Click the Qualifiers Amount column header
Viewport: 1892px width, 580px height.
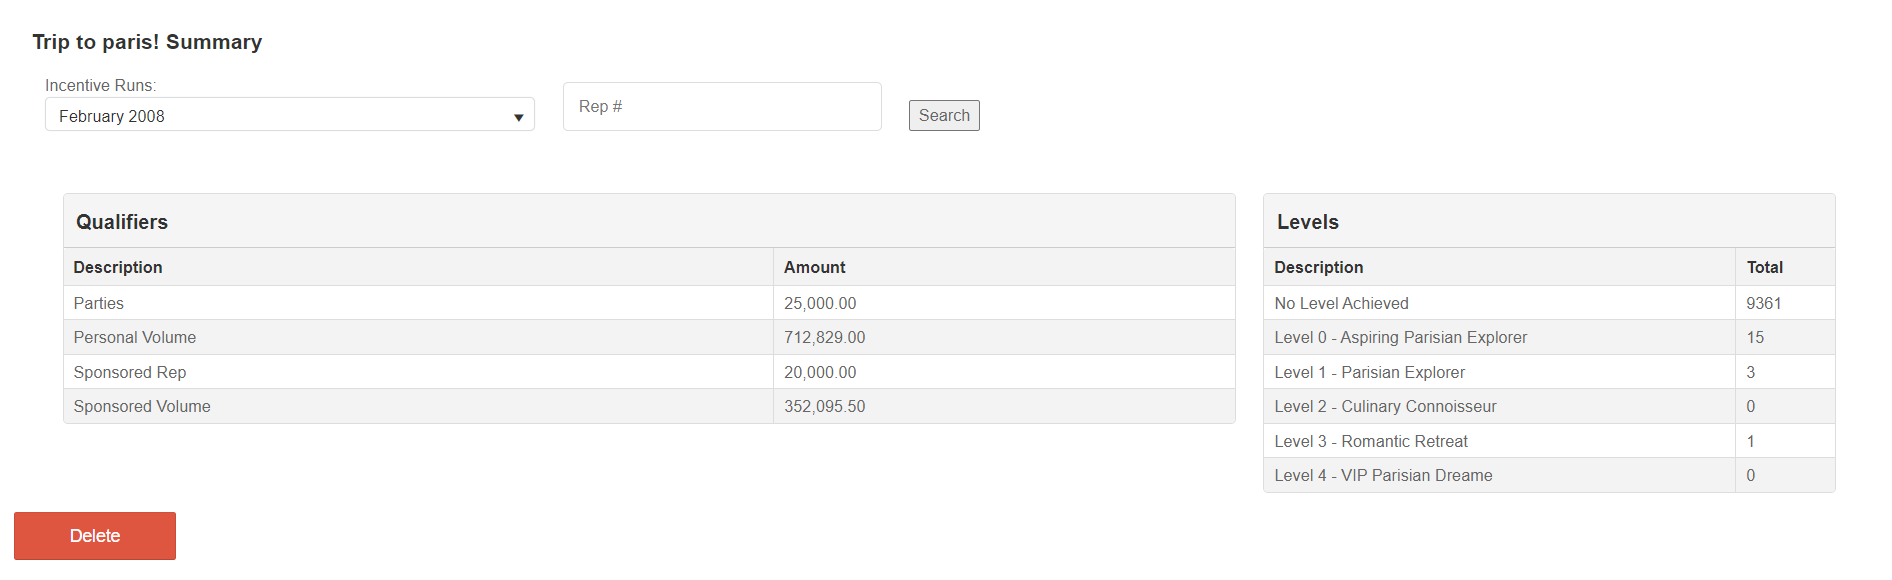tap(814, 267)
